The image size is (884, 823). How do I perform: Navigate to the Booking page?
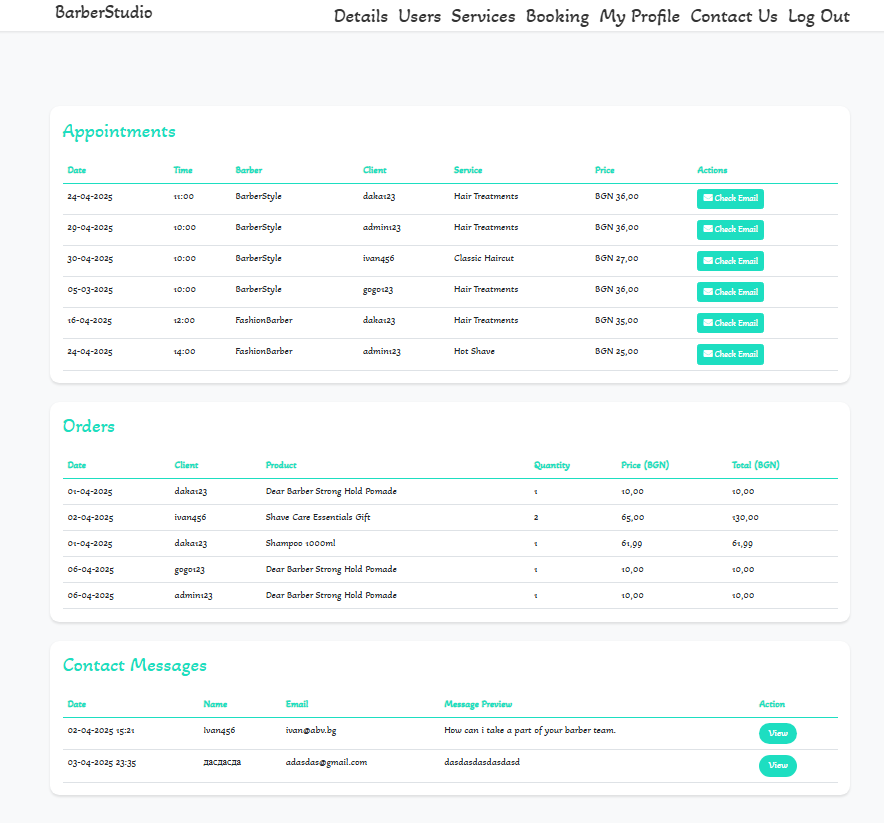557,16
